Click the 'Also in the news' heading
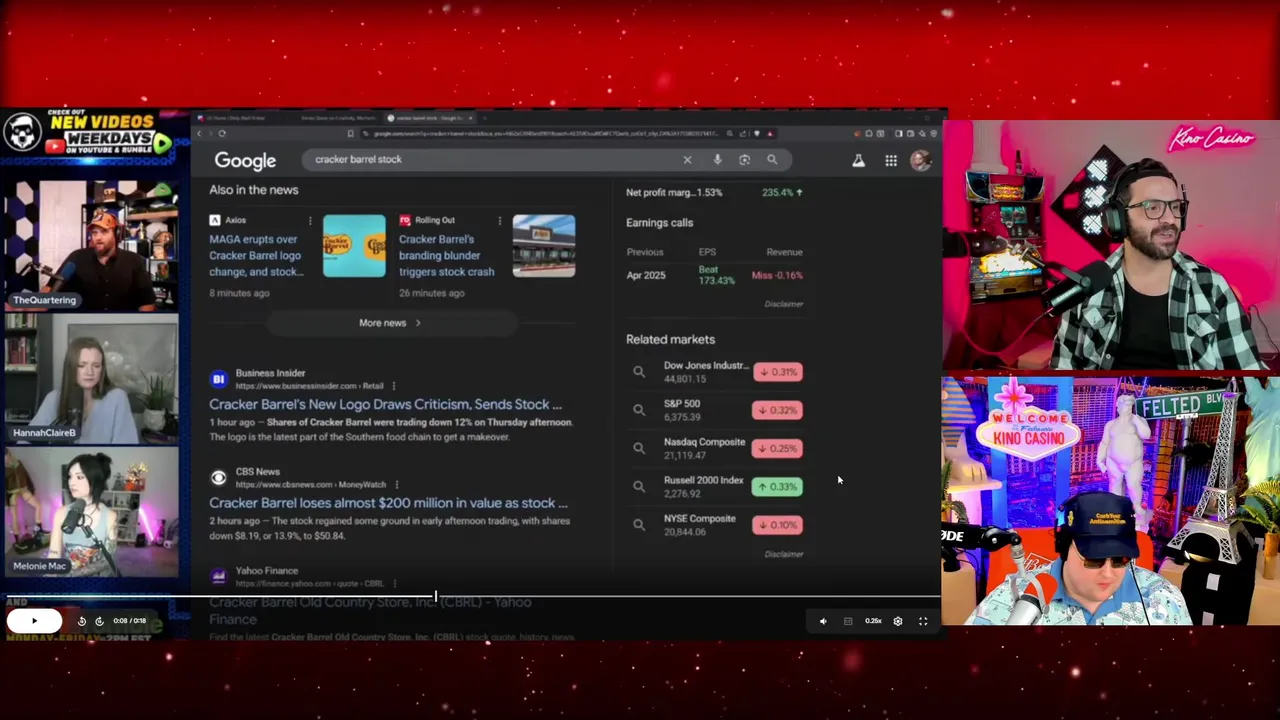The image size is (1280, 720). pyautogui.click(x=254, y=190)
